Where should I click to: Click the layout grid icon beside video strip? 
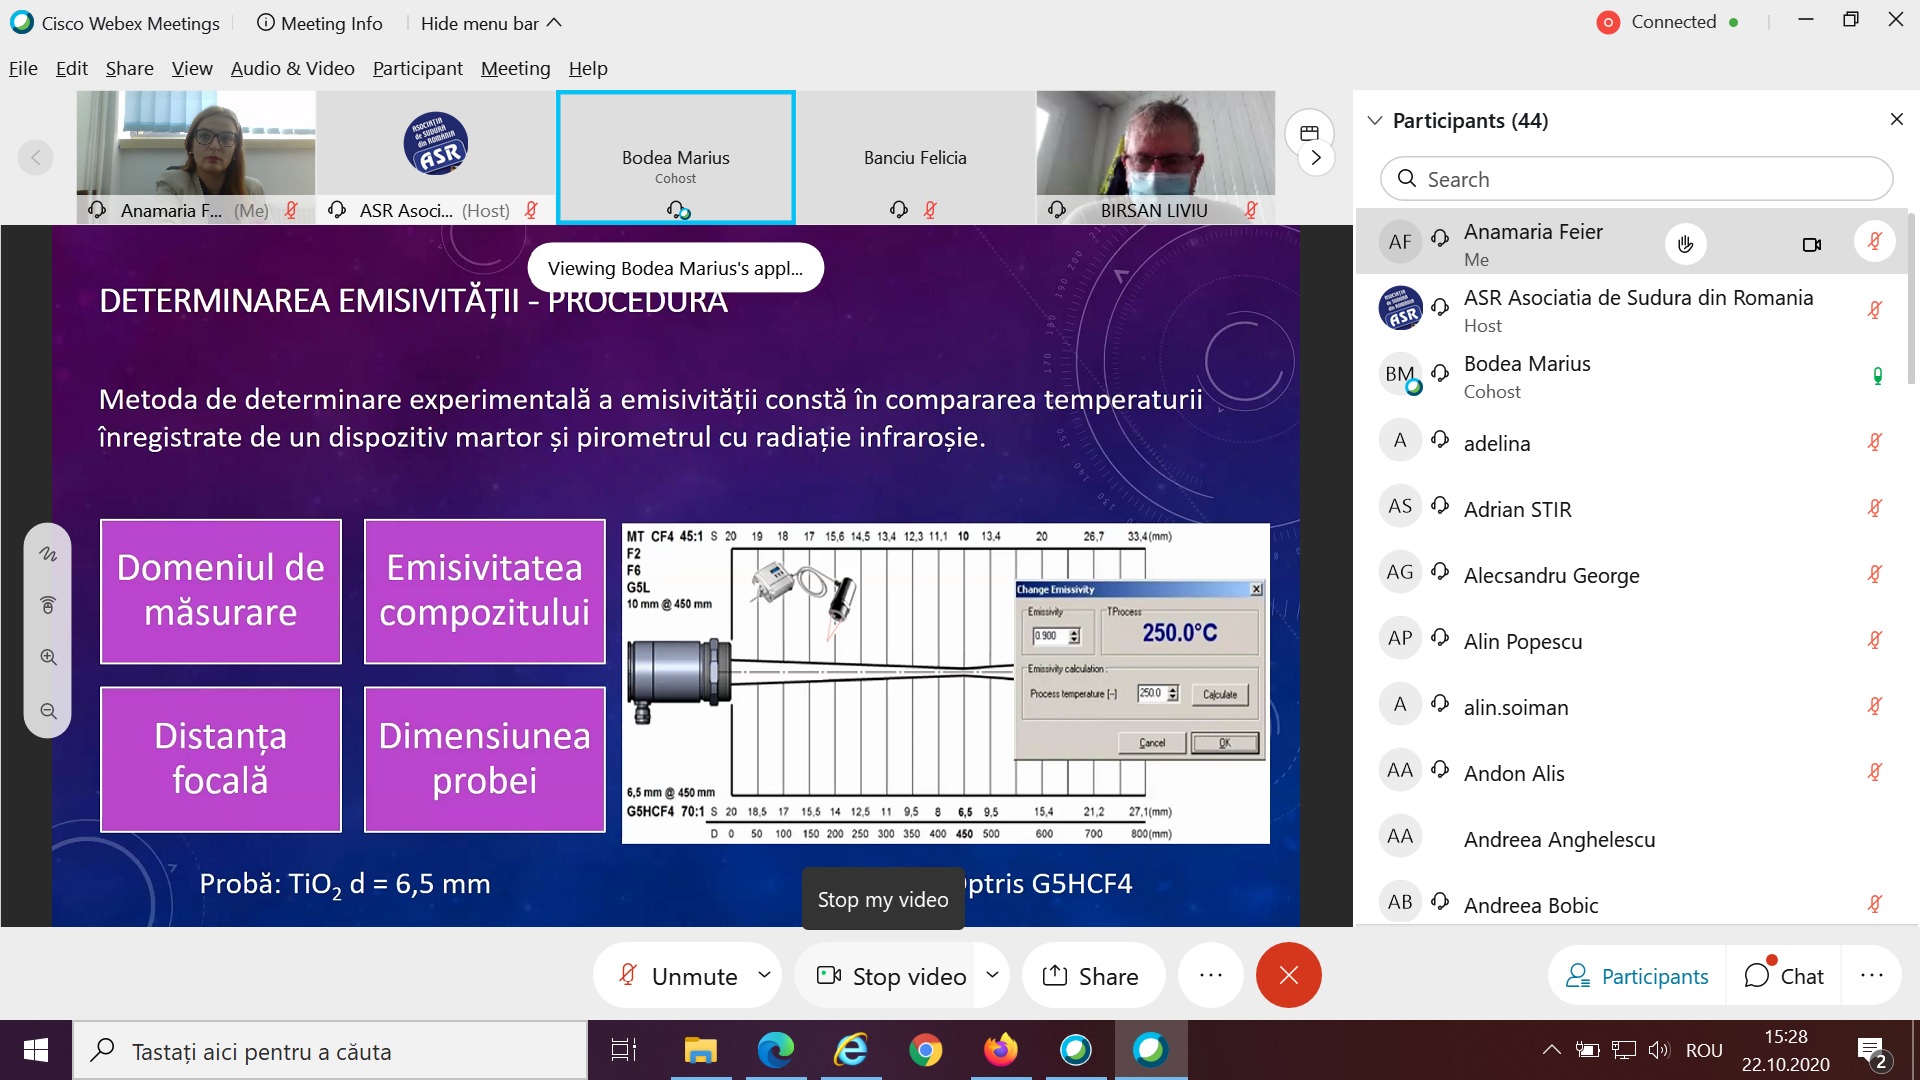(1309, 133)
